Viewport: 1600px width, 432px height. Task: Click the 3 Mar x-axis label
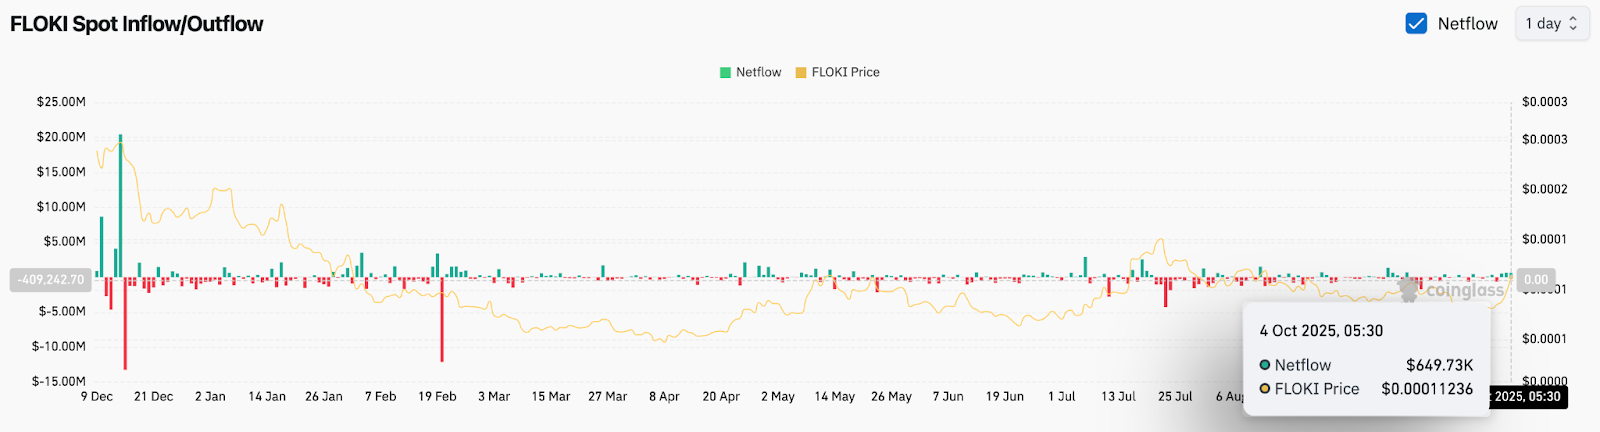pos(494,397)
